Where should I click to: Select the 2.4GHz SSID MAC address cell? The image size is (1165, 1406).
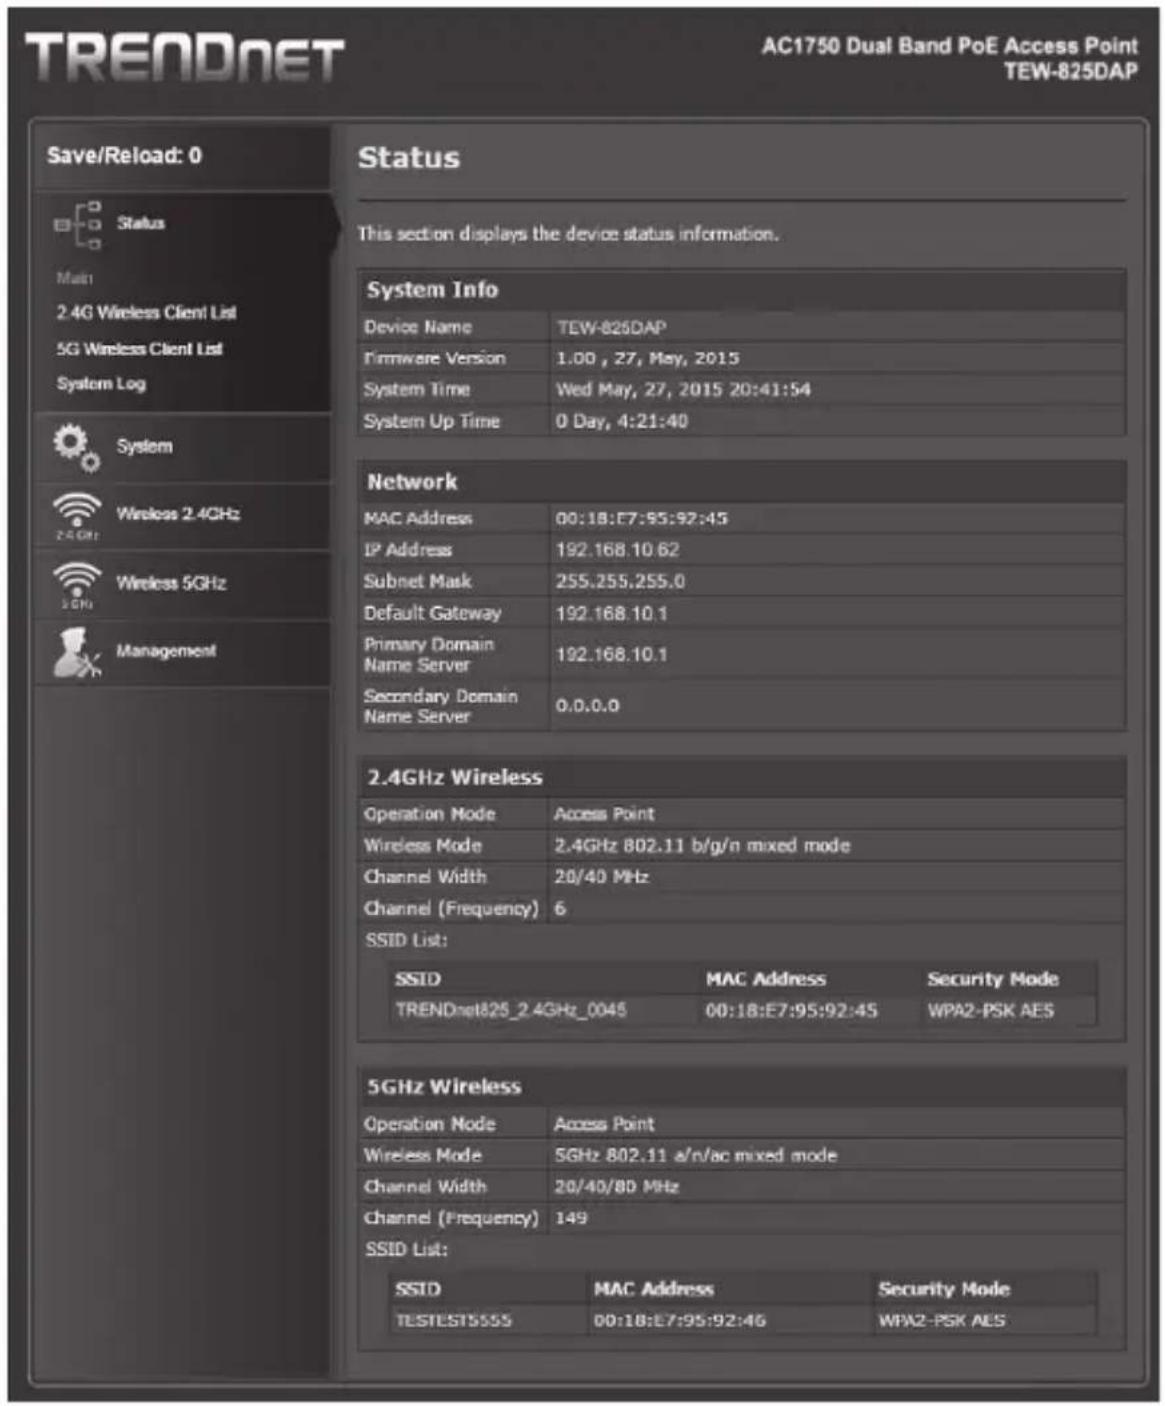(791, 1011)
